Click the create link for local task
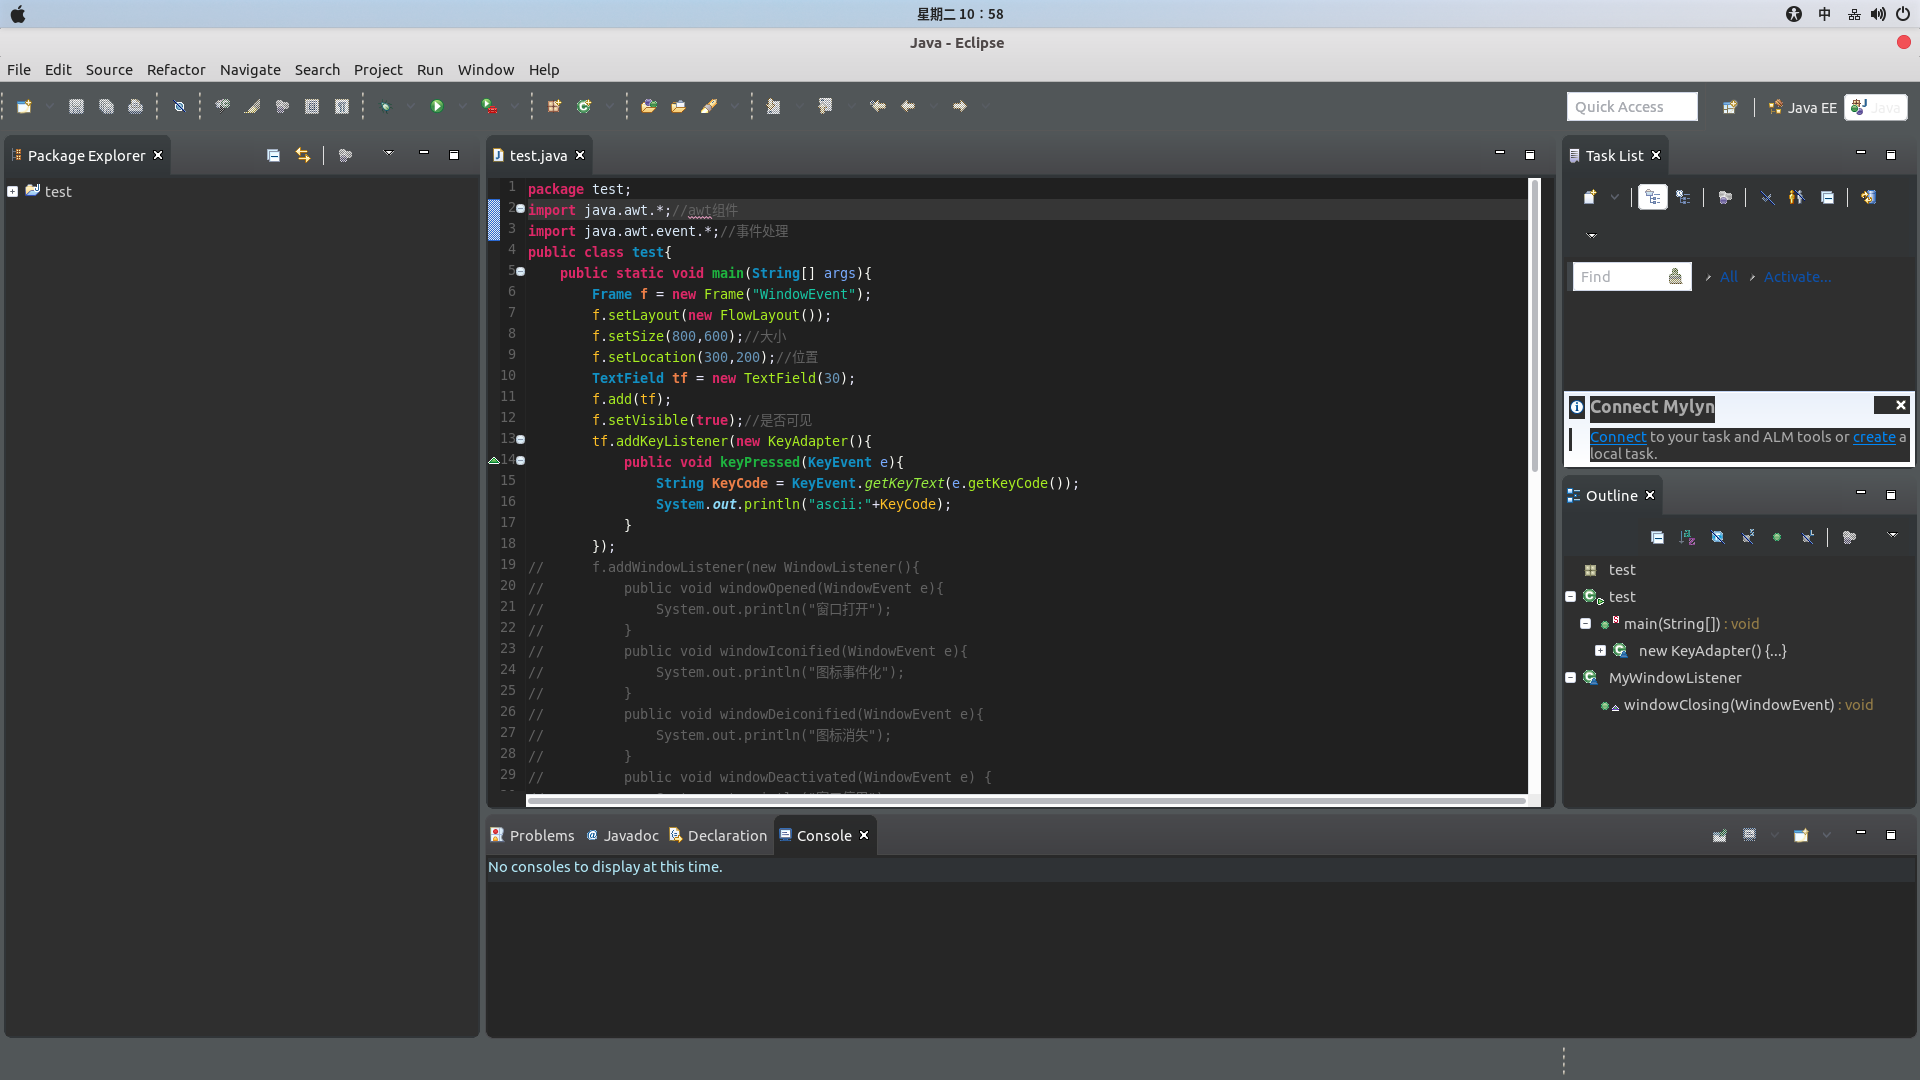1920x1080 pixels. (1874, 437)
